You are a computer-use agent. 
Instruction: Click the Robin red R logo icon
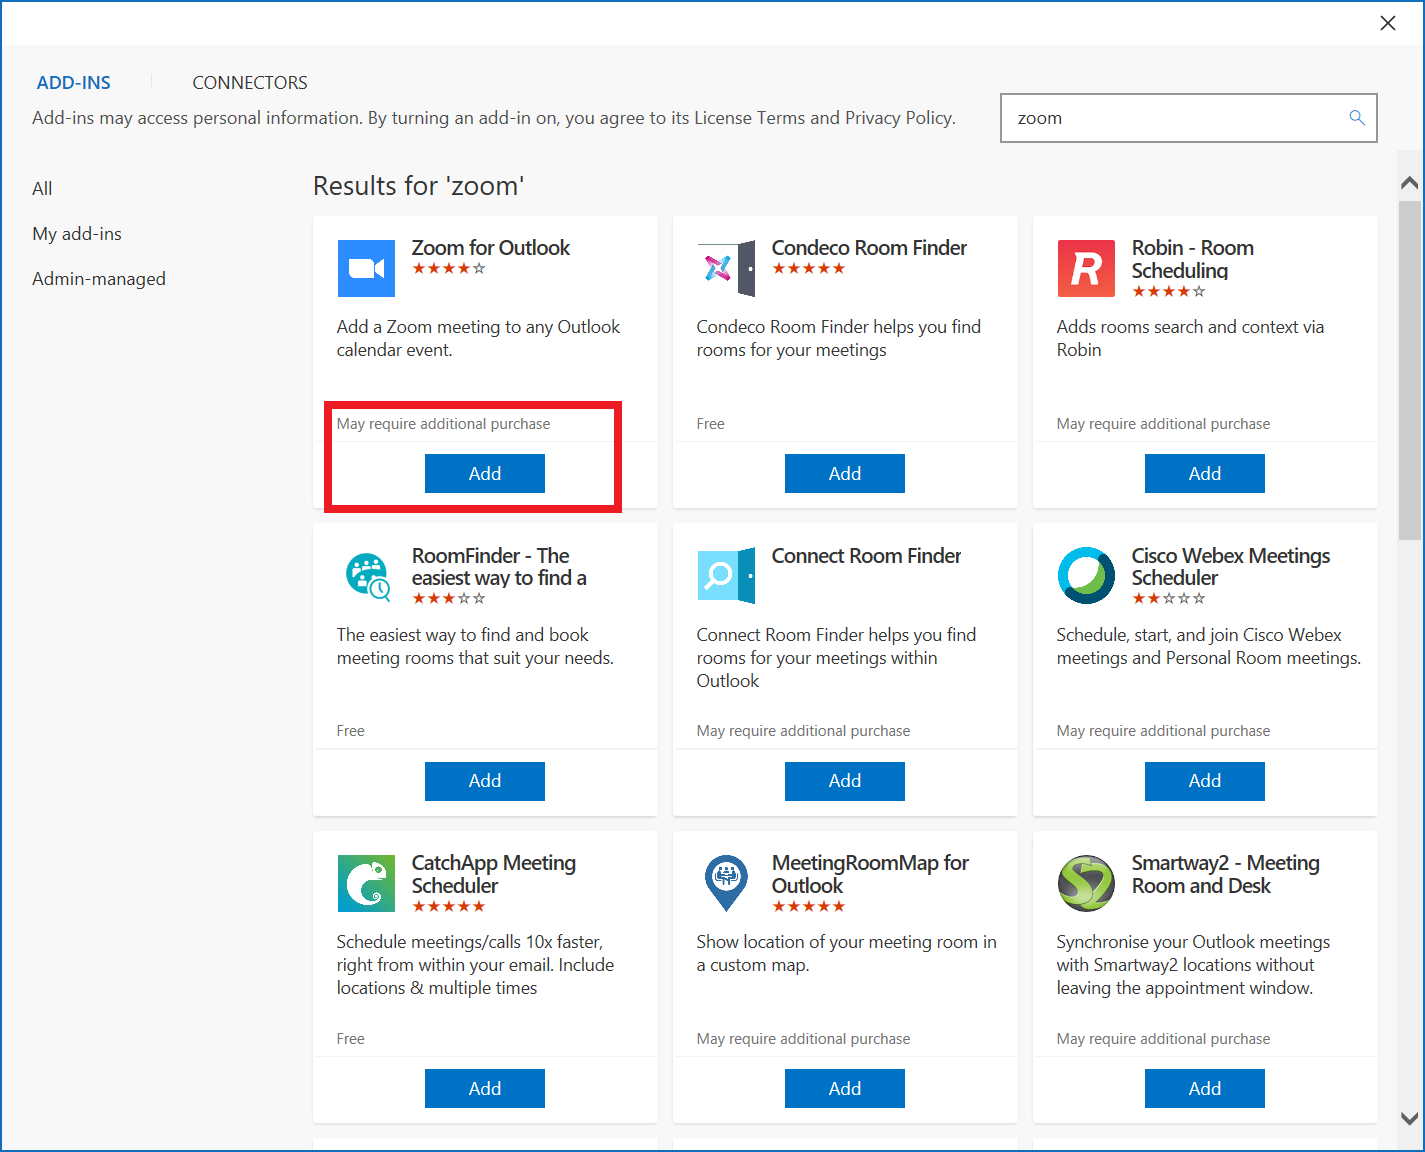pyautogui.click(x=1086, y=268)
